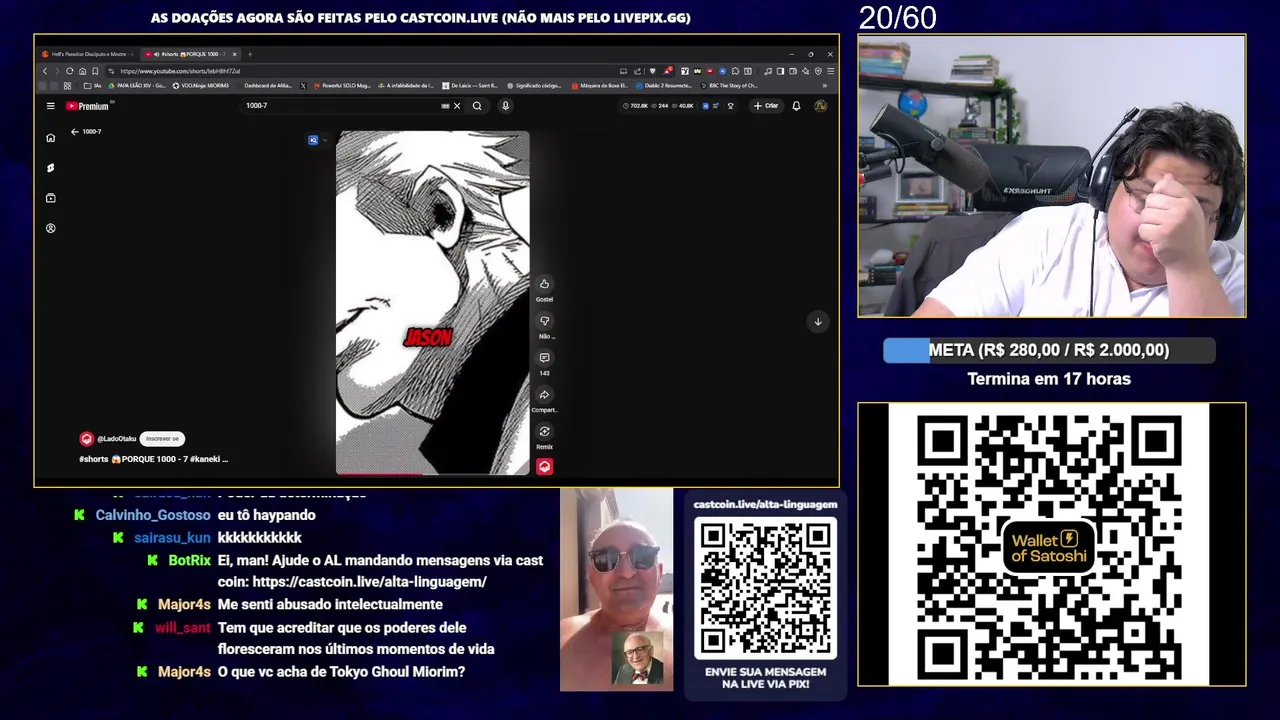Screen dimensions: 1280x720
Task: Click the Termina em 17 horas text
Action: pyautogui.click(x=1049, y=379)
